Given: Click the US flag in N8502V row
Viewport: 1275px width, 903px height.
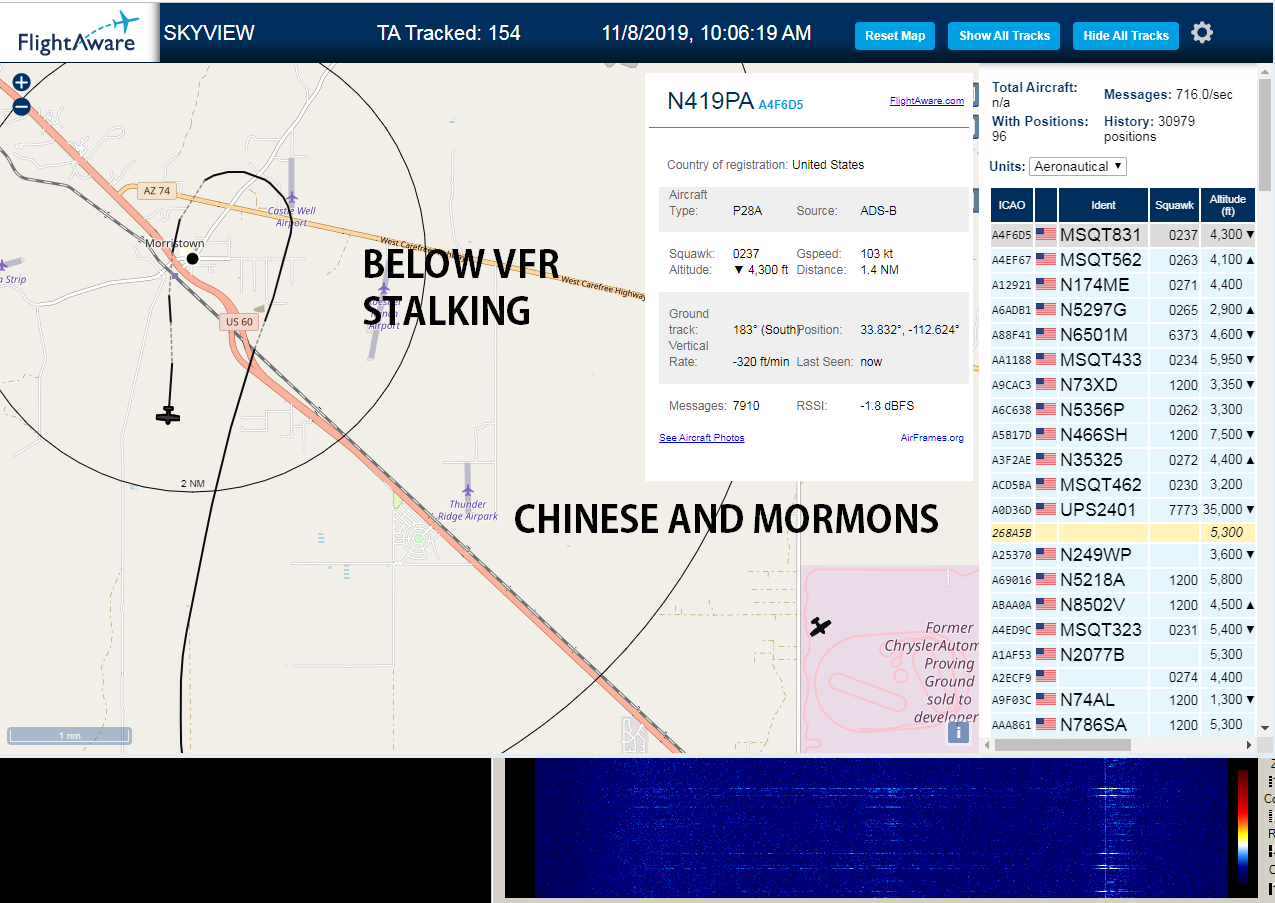Looking at the screenshot, I should click(1046, 605).
